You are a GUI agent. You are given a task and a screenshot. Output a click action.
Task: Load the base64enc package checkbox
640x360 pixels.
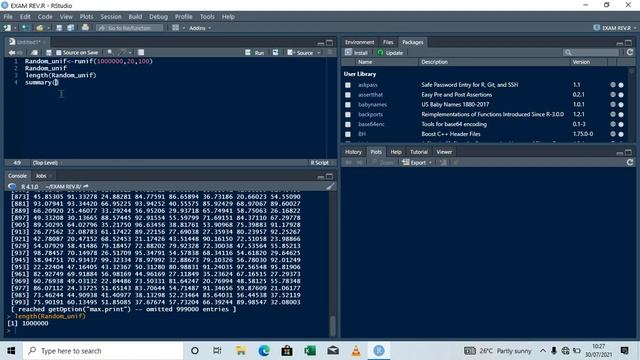click(x=348, y=124)
